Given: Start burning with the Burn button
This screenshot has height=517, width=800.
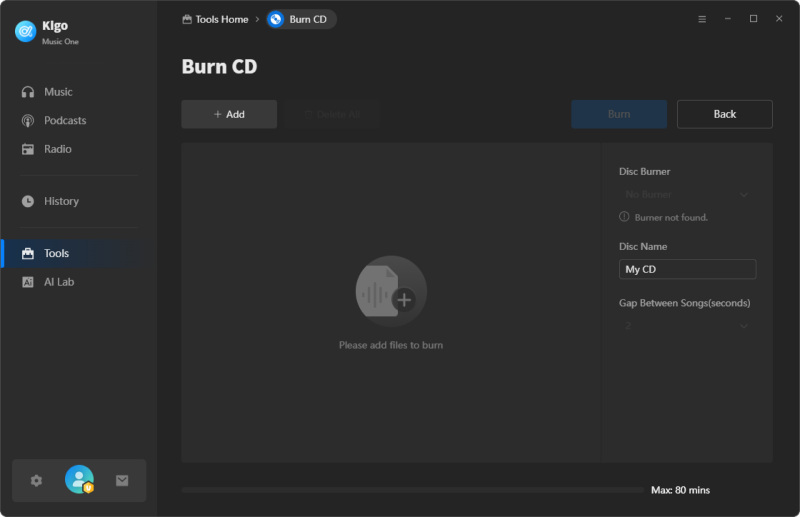Looking at the screenshot, I should pyautogui.click(x=619, y=114).
